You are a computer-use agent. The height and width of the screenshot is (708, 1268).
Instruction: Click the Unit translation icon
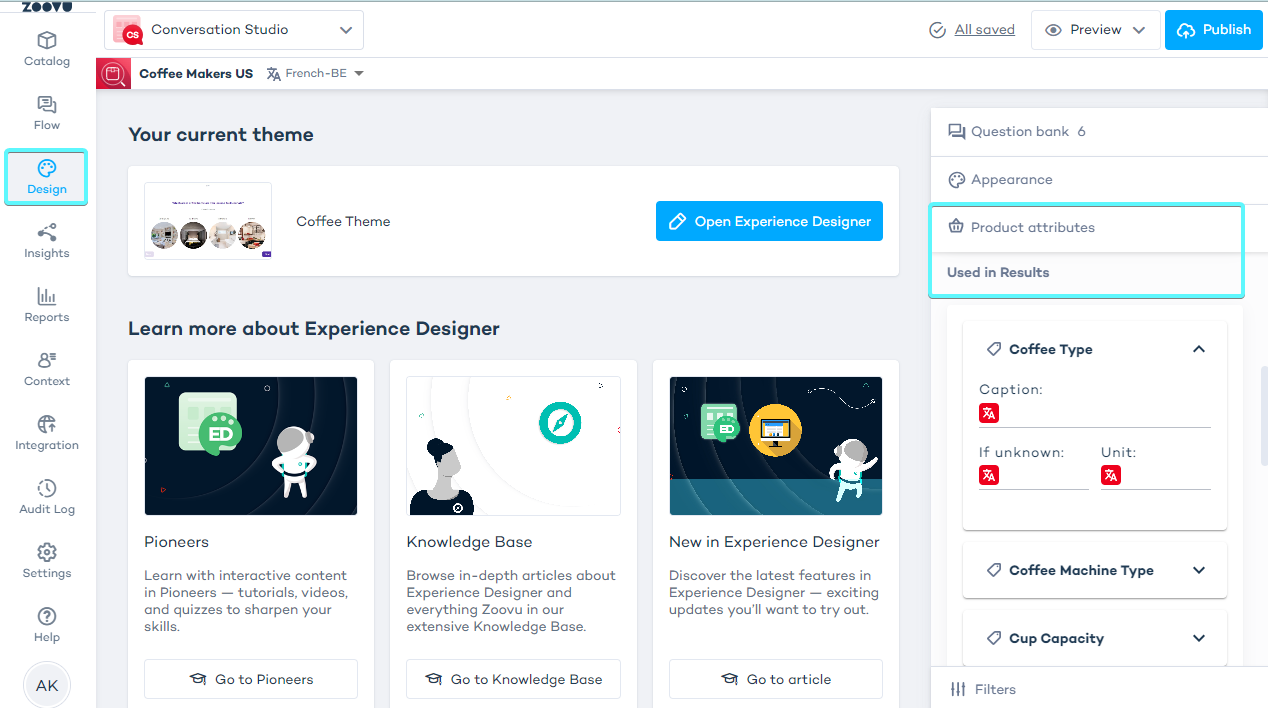pos(1111,475)
